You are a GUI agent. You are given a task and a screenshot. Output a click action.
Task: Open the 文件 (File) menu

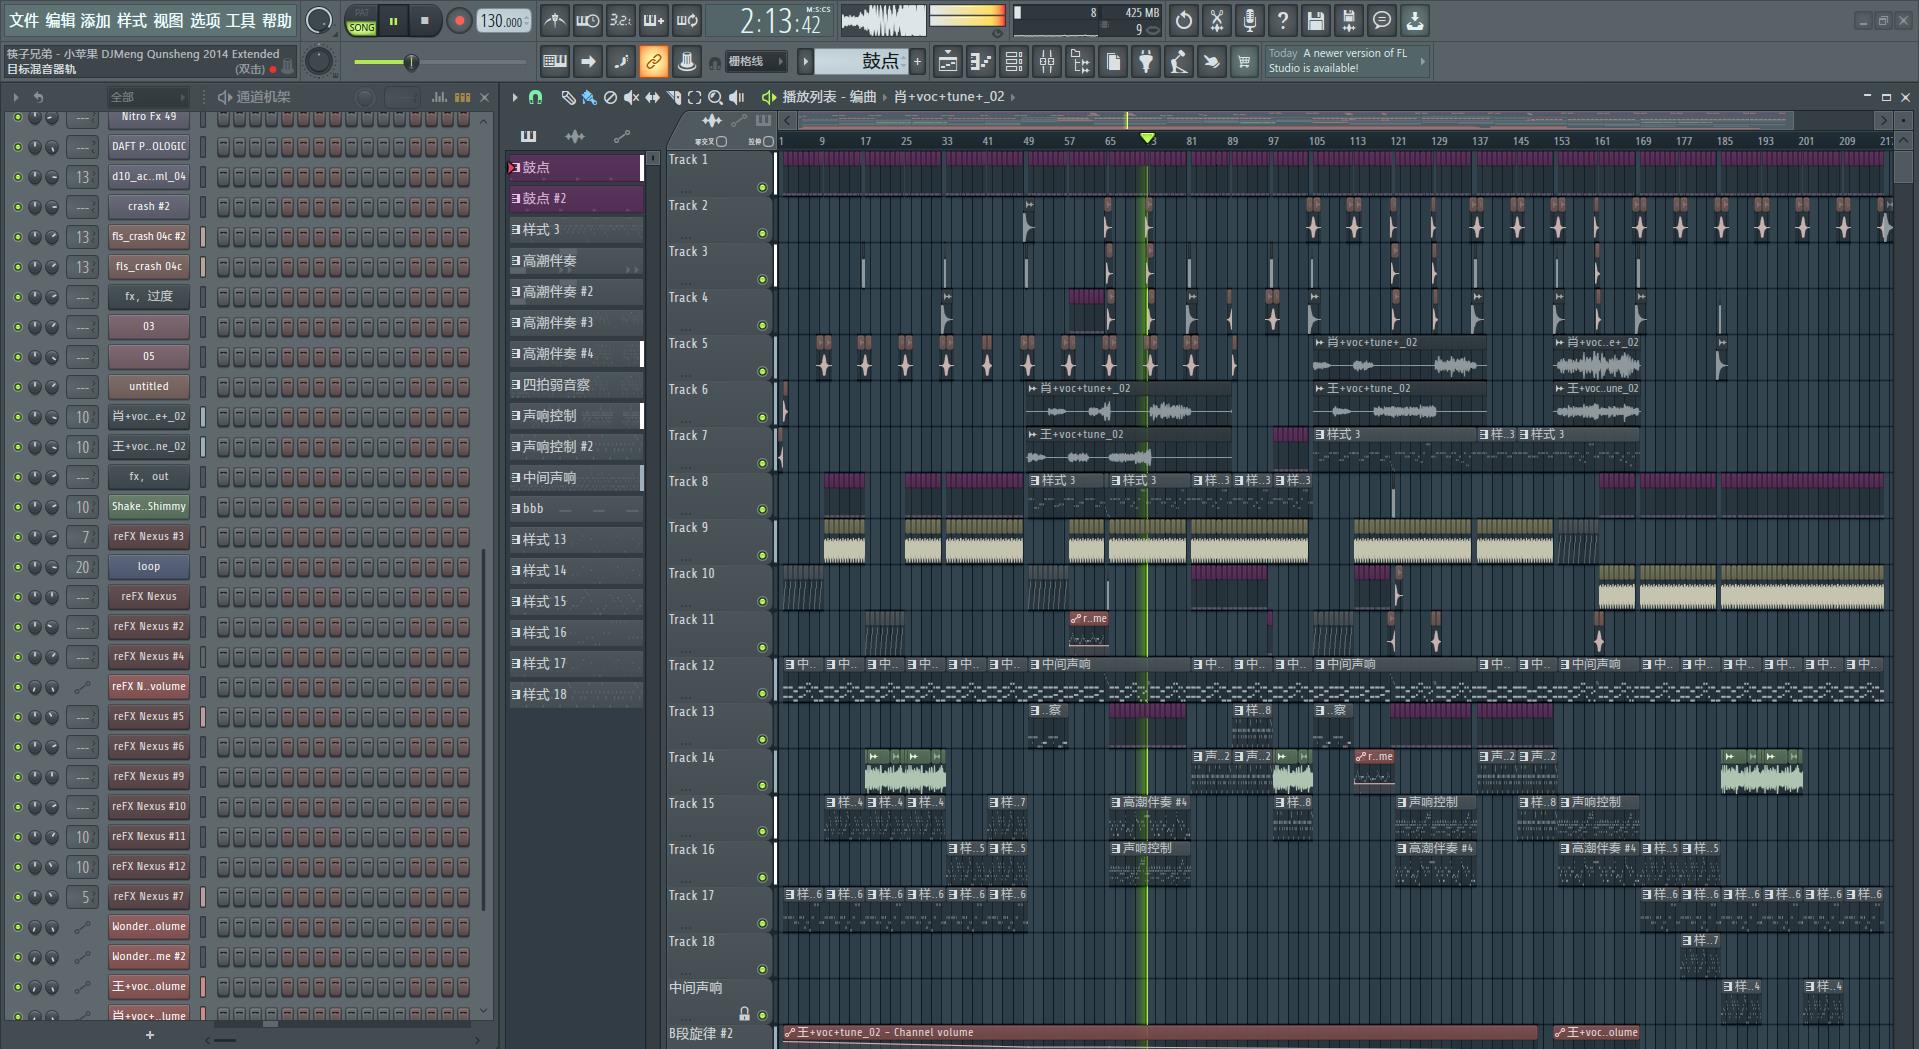click(x=23, y=20)
